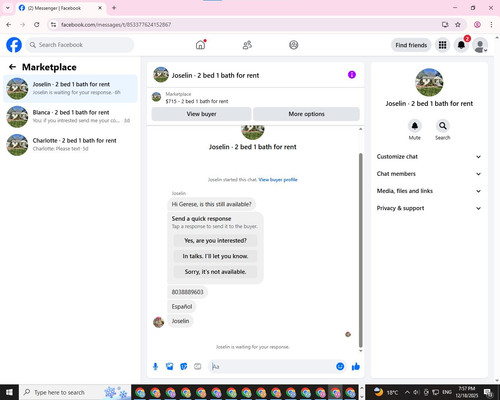Image resolution: width=500 pixels, height=400 pixels.
Task: Open the ENG language indicator
Action: [x=447, y=392]
